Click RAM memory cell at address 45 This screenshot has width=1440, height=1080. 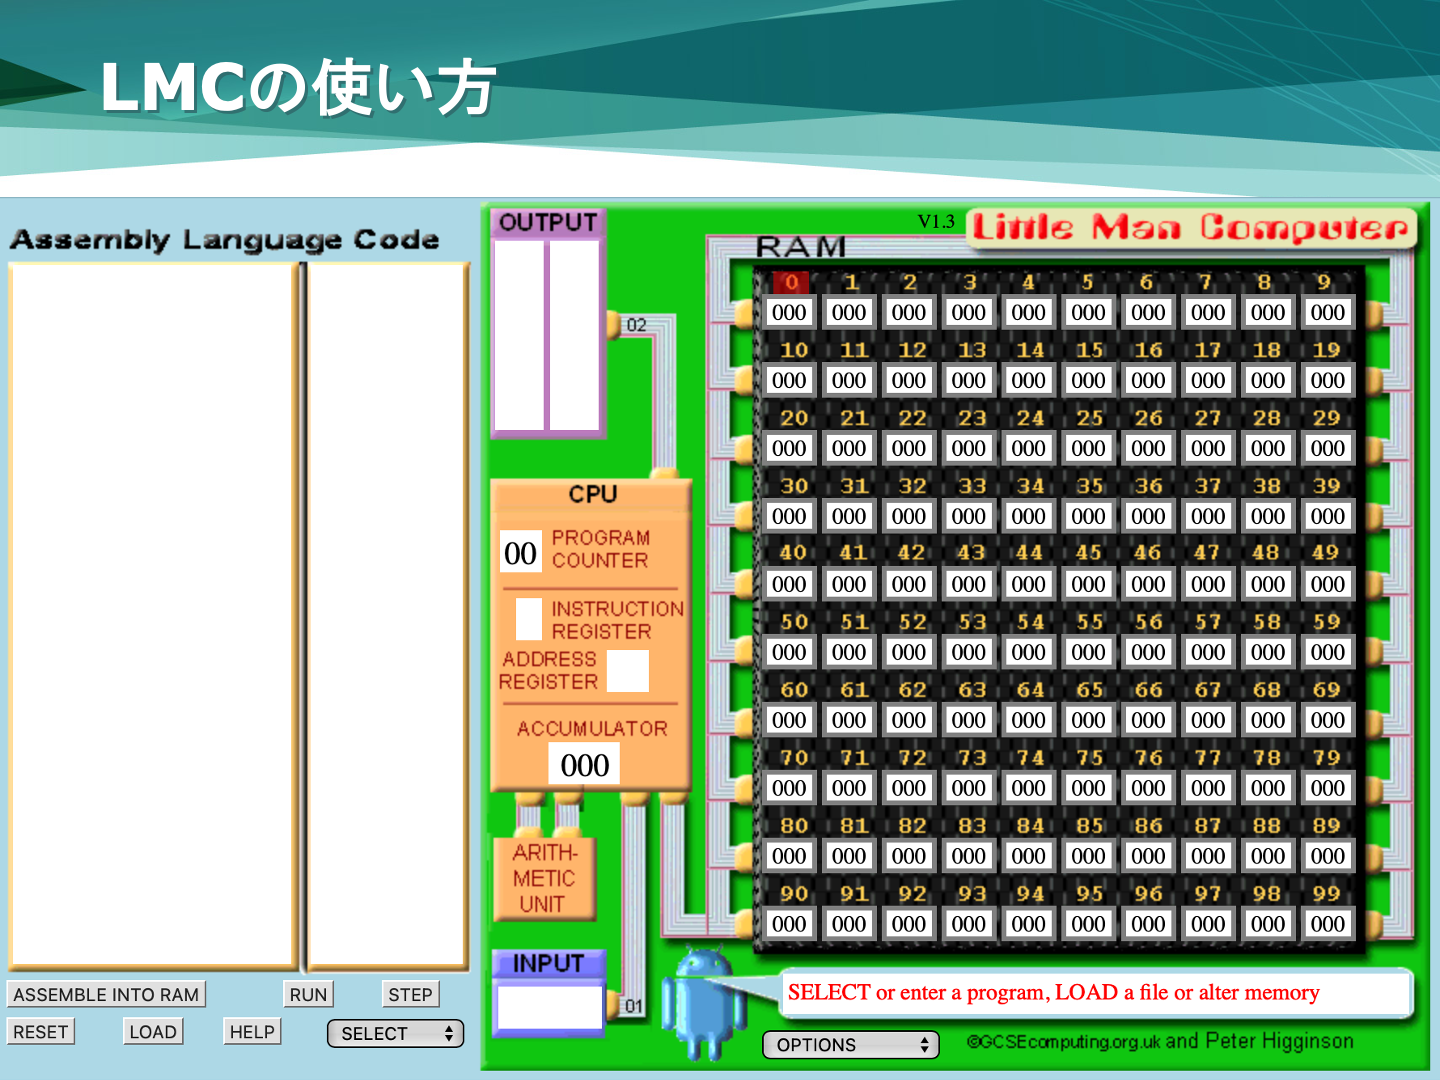pyautogui.click(x=1088, y=584)
